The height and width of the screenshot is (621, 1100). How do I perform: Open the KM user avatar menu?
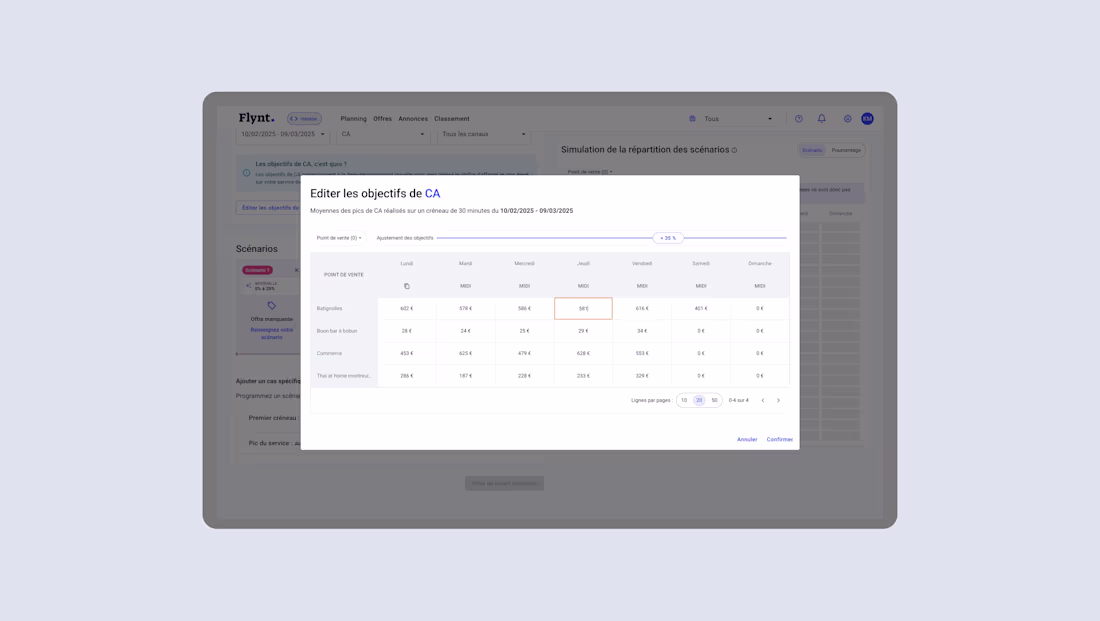868,118
